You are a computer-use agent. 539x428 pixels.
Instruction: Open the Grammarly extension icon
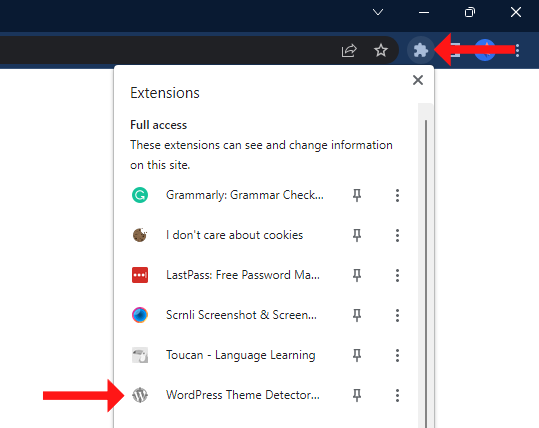click(140, 195)
